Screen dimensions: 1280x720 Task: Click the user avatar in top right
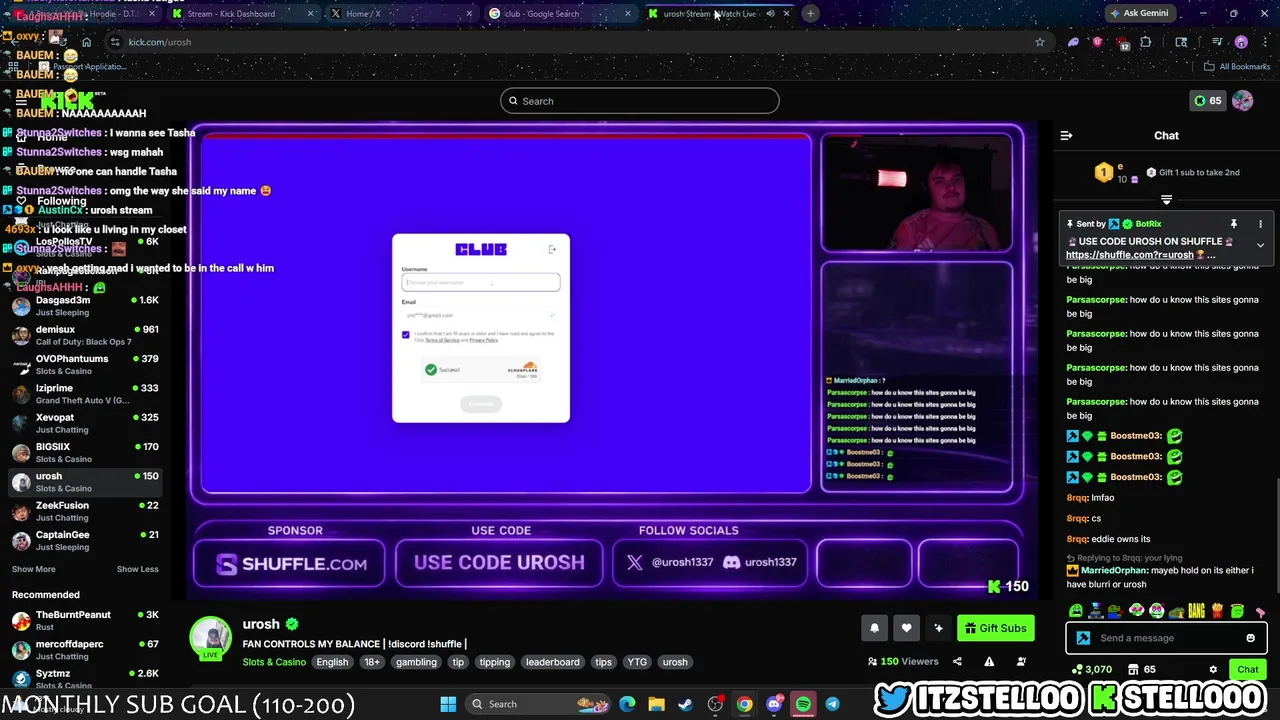click(x=1242, y=101)
